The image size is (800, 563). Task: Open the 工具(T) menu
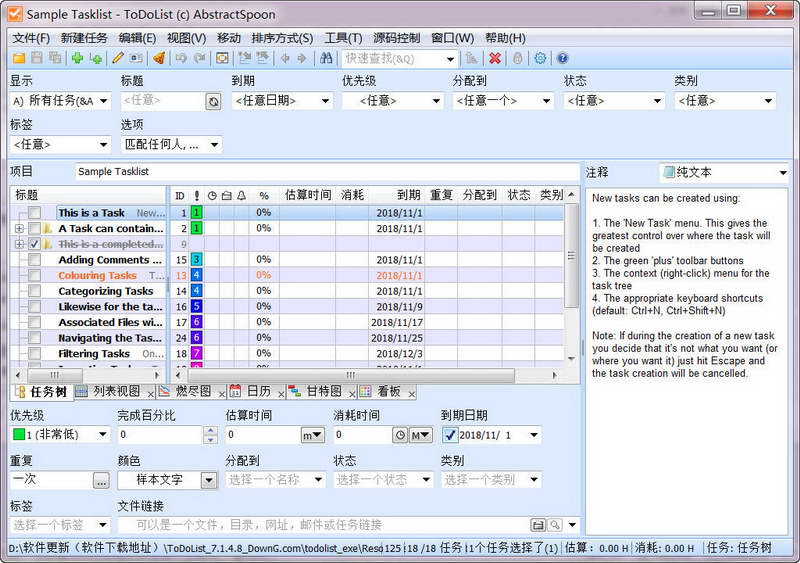pyautogui.click(x=343, y=38)
